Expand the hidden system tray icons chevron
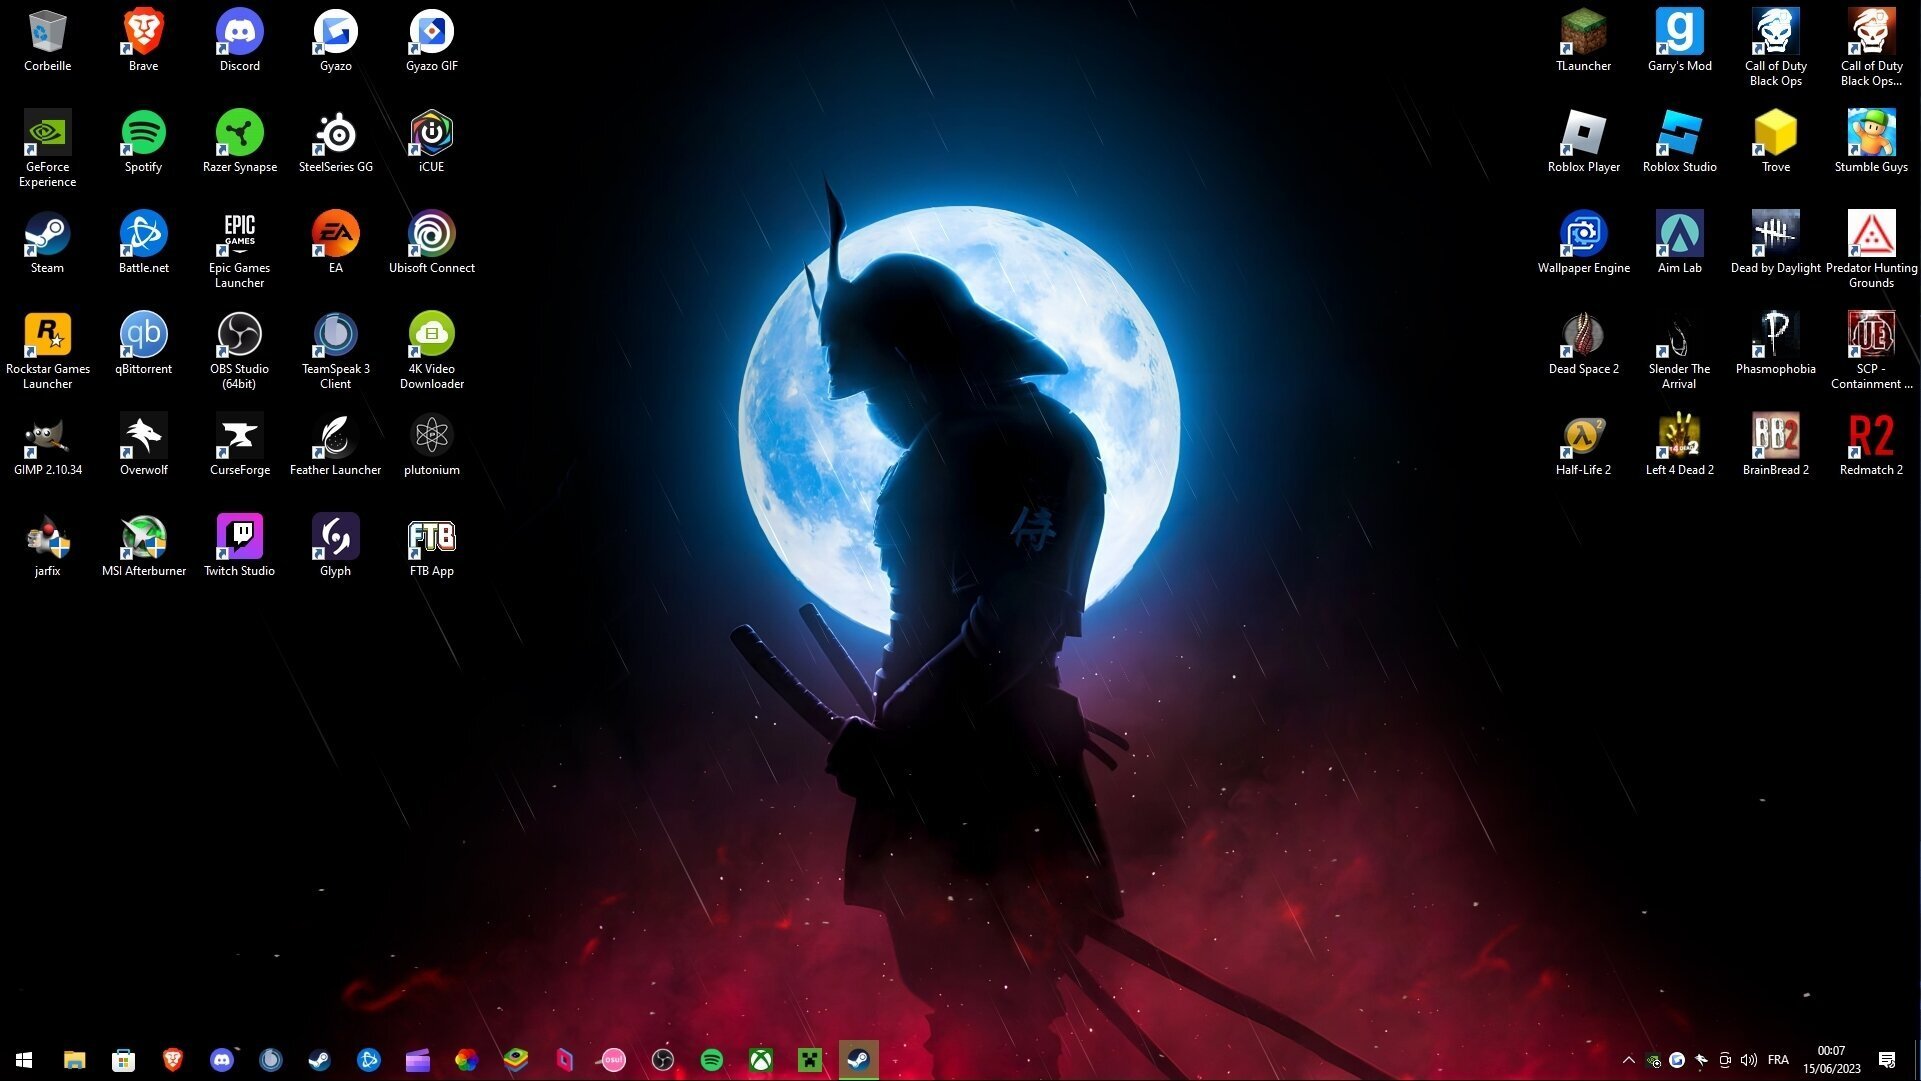The width and height of the screenshot is (1921, 1081). (x=1628, y=1060)
